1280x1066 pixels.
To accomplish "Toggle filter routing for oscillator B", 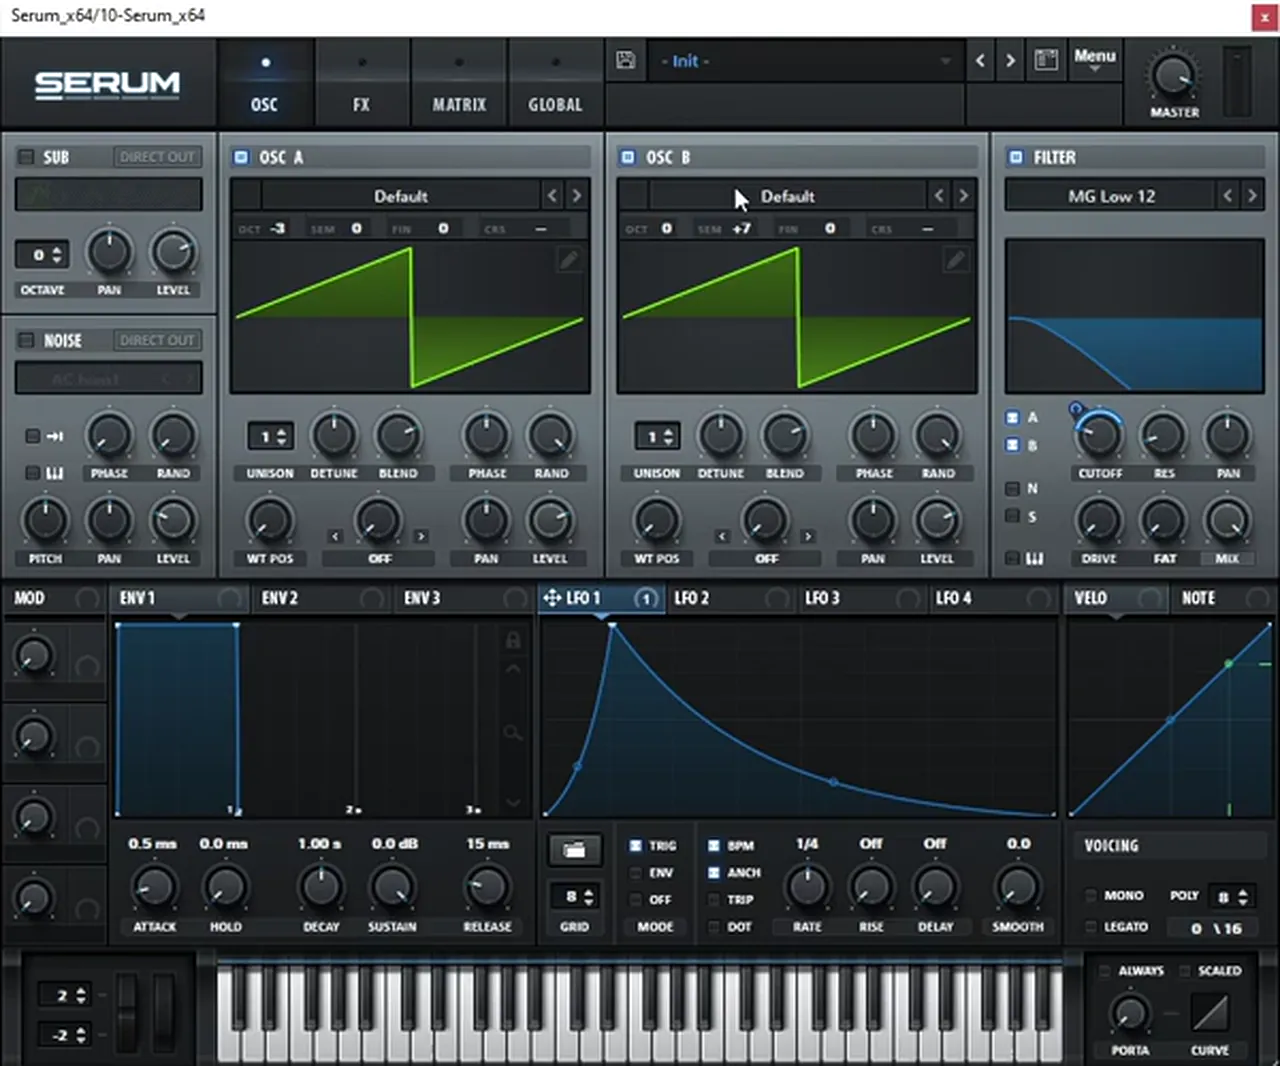I will pos(1013,445).
